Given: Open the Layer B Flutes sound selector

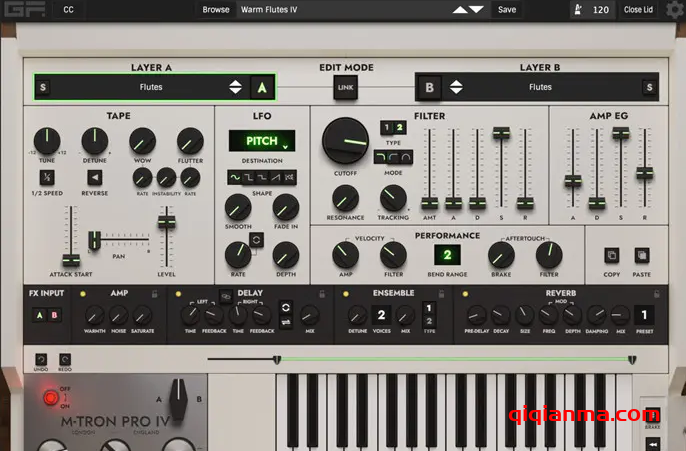Looking at the screenshot, I should [x=540, y=87].
